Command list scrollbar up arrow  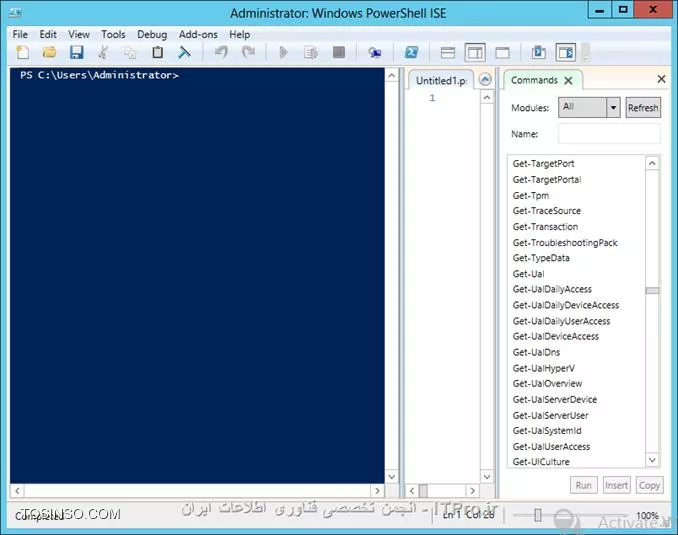[652, 163]
